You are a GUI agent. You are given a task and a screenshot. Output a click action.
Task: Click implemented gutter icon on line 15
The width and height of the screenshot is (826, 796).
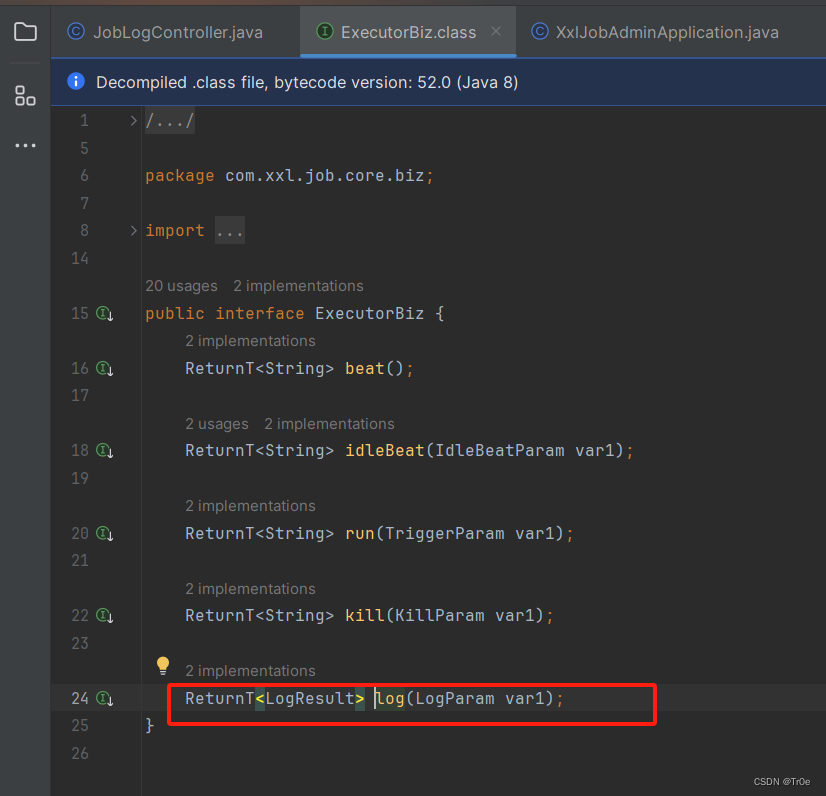point(104,314)
